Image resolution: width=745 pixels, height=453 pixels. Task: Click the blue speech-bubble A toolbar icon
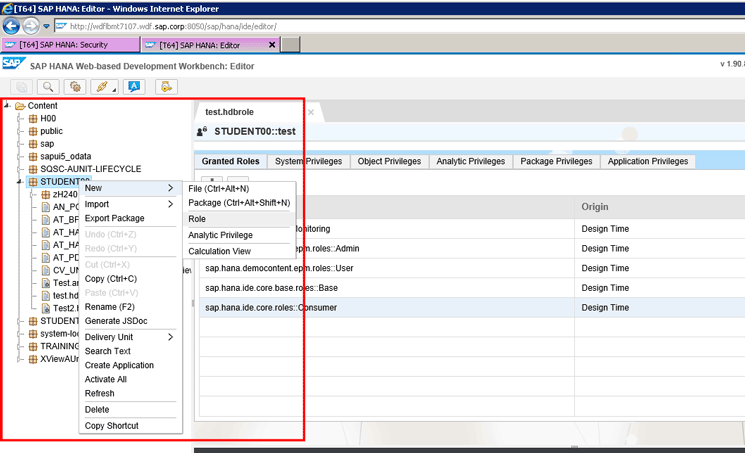coord(134,87)
